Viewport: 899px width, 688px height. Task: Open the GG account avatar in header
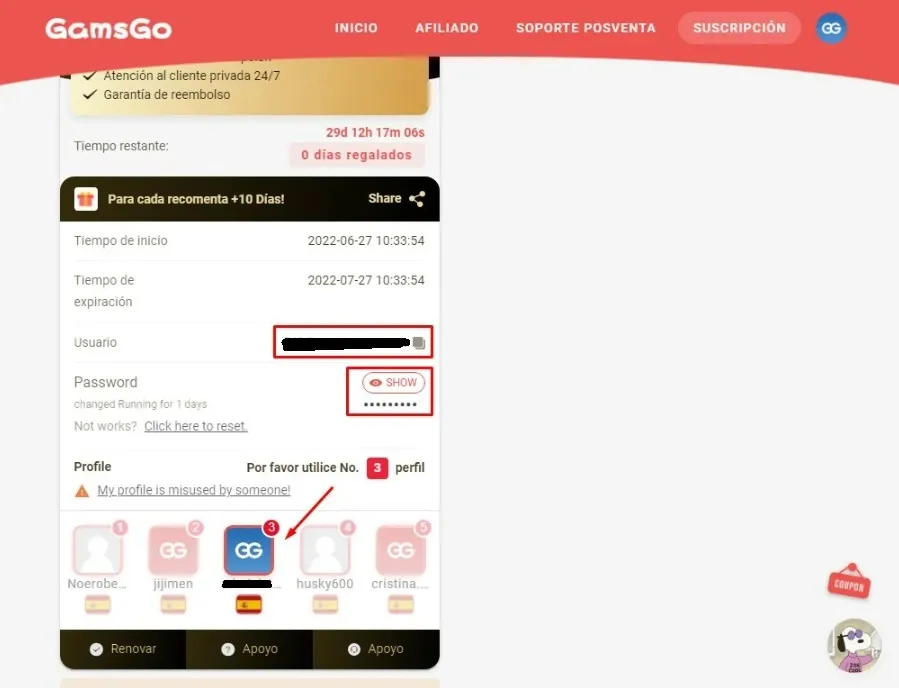pos(831,28)
